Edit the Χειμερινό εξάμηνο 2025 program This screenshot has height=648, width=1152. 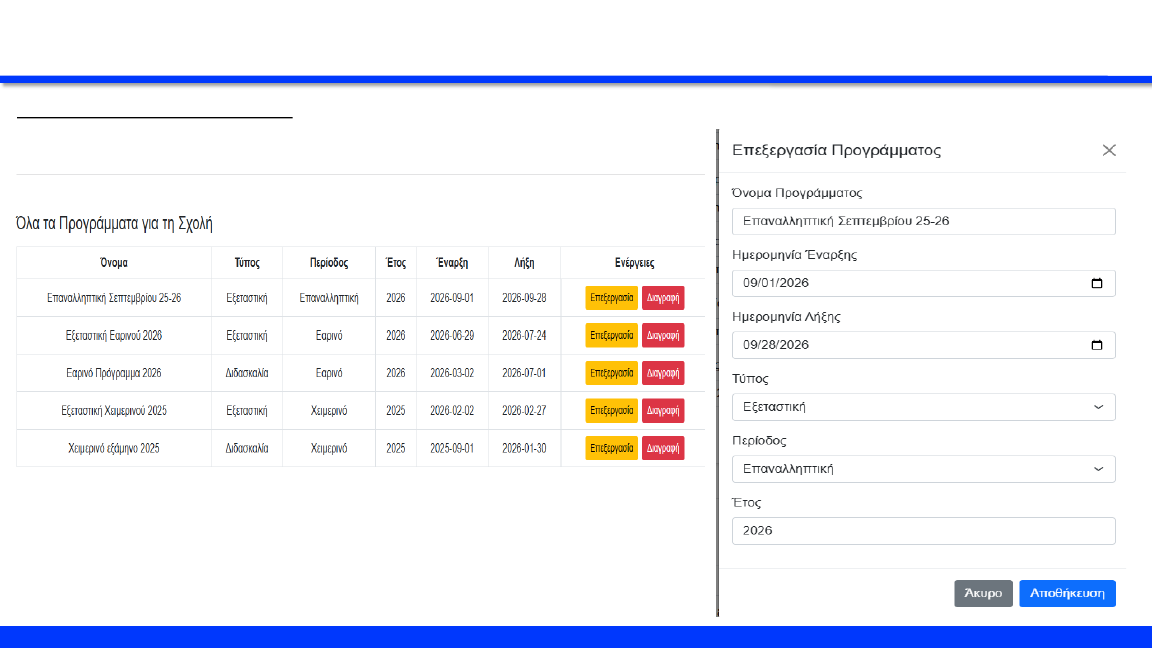[x=611, y=448]
